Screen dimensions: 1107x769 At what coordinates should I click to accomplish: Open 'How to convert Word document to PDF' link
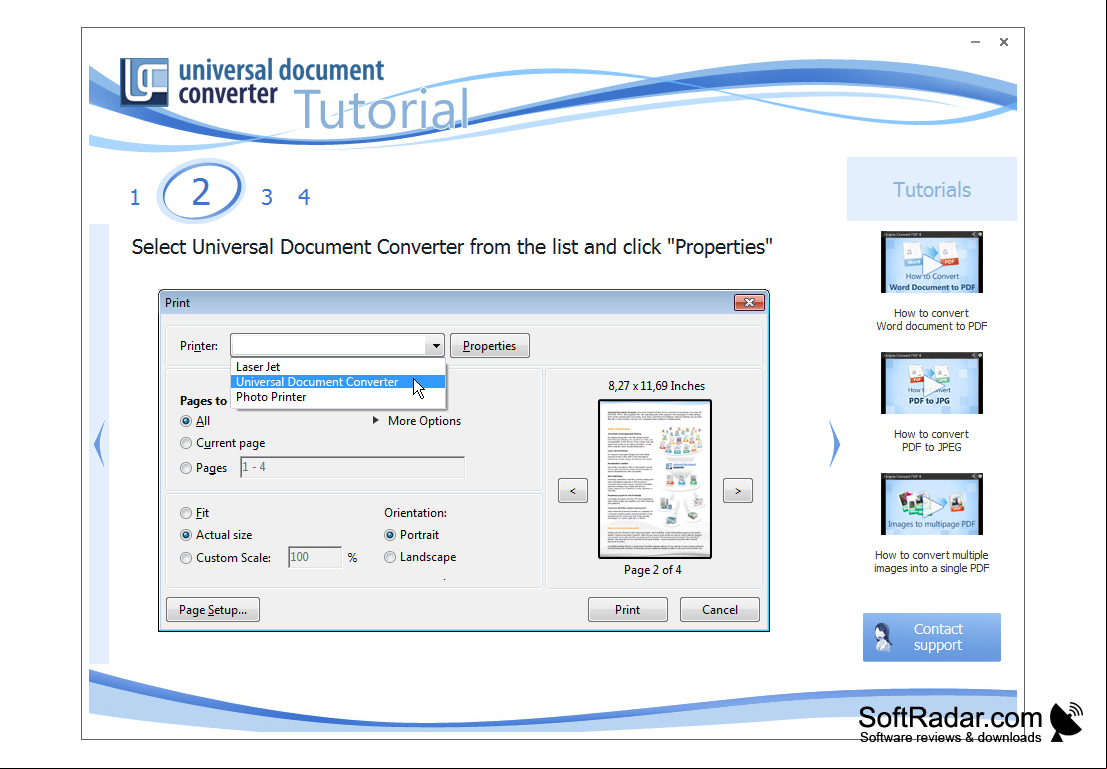pyautogui.click(x=932, y=319)
